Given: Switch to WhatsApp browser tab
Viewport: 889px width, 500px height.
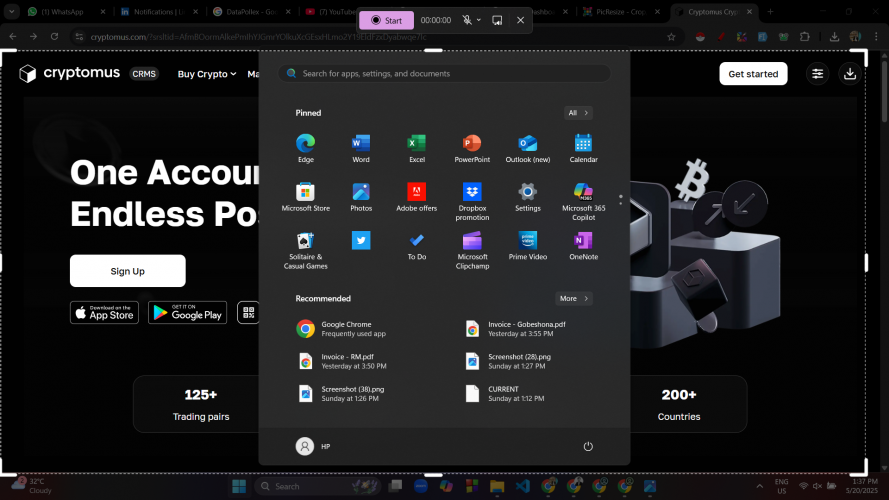Looking at the screenshot, I should point(67,11).
